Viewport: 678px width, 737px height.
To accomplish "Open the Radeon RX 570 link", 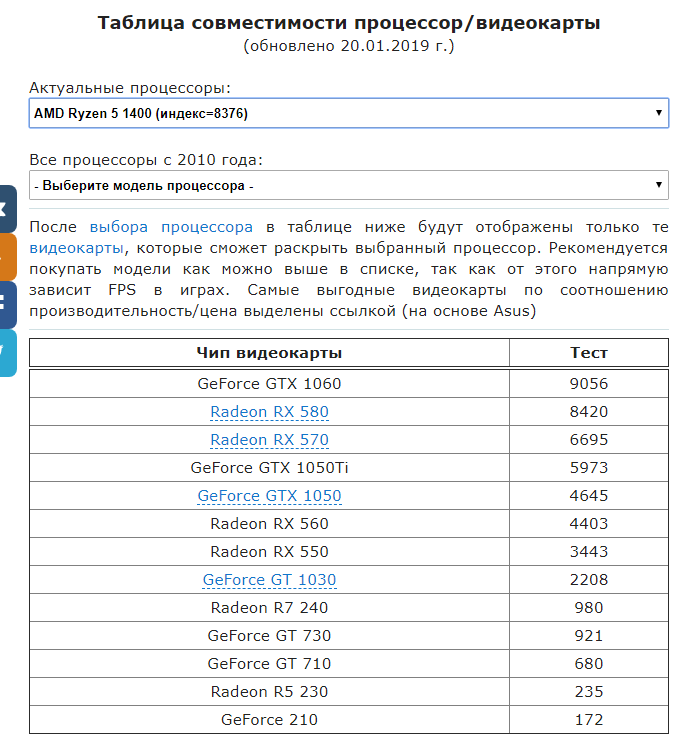I will click(269, 439).
